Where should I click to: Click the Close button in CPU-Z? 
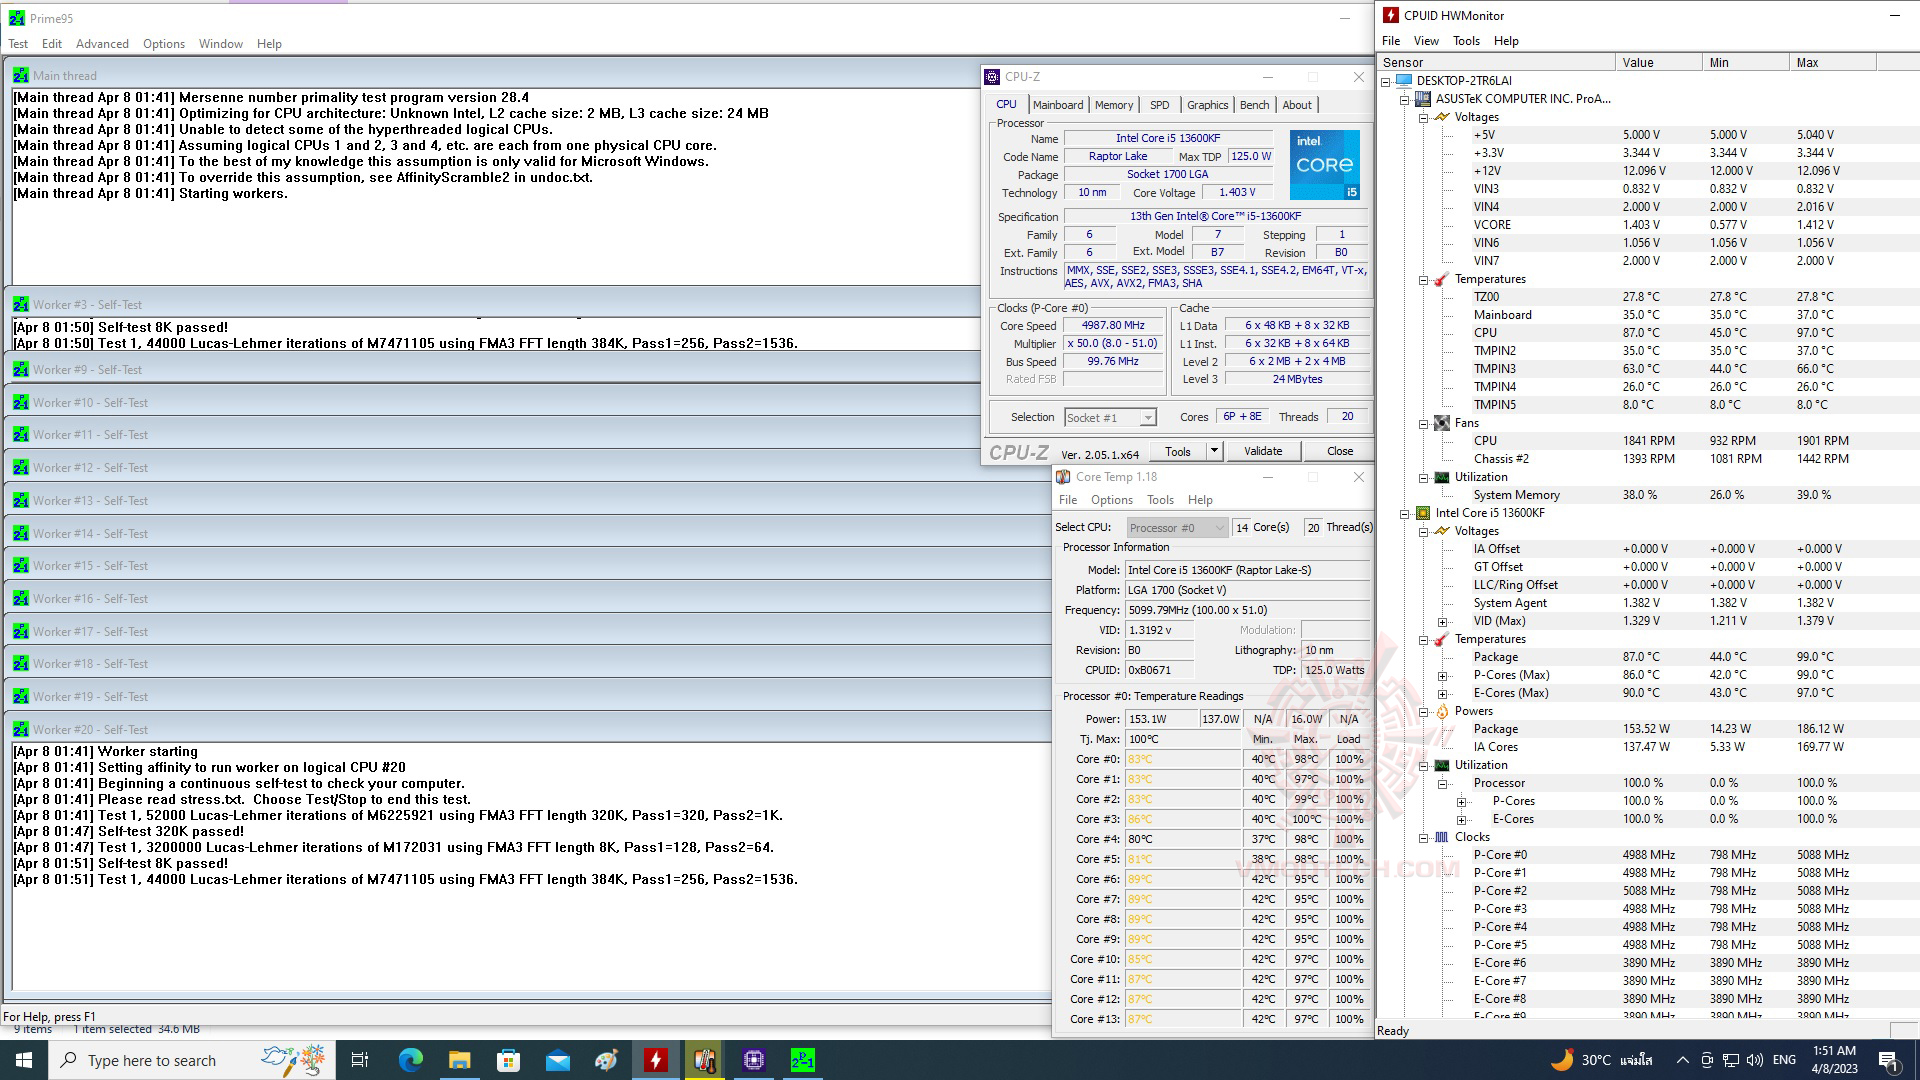[x=1339, y=451]
